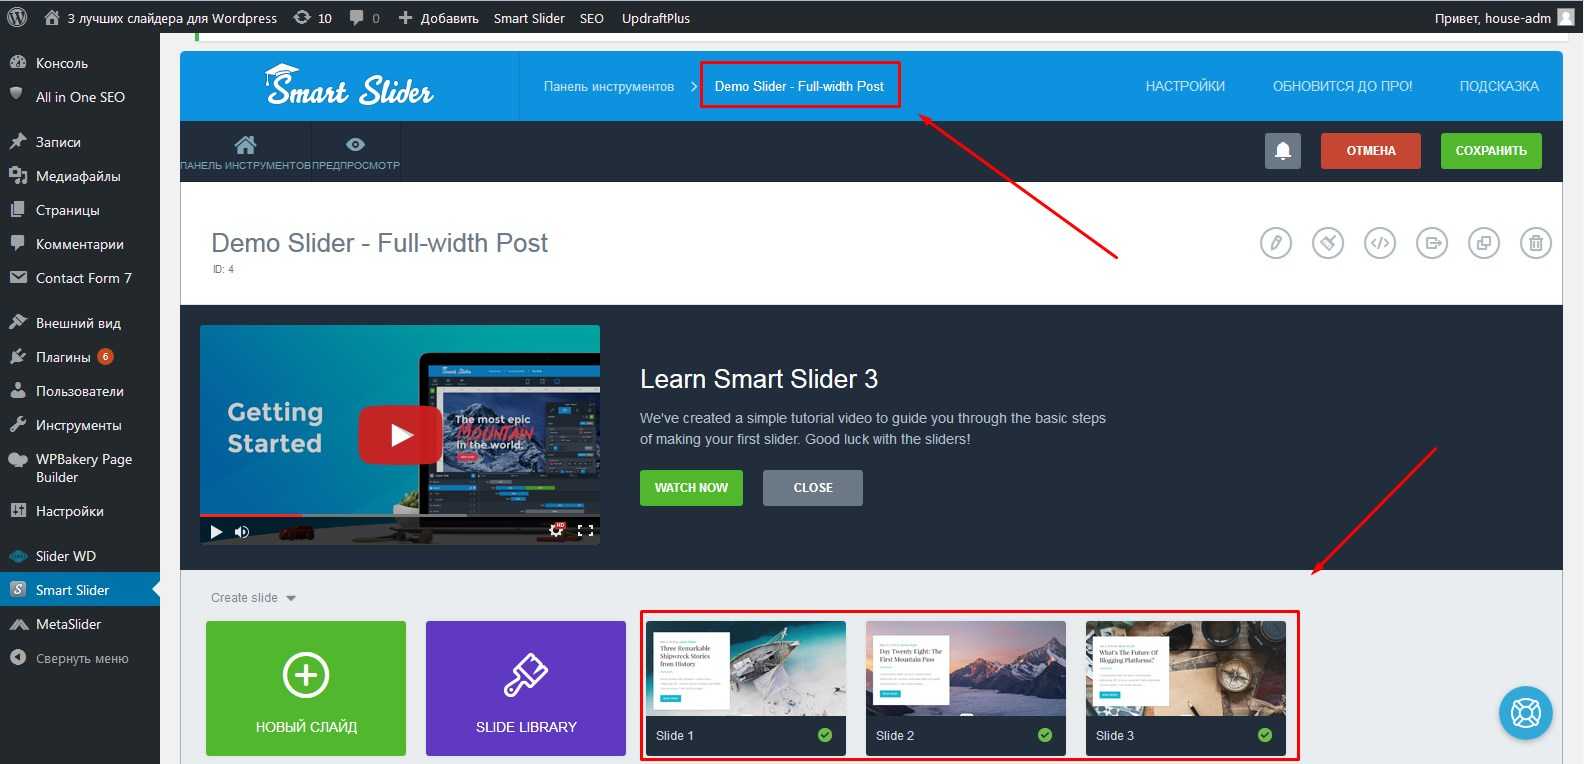Open the notifications bell icon
Viewport: 1584px width, 764px height.
1283,151
